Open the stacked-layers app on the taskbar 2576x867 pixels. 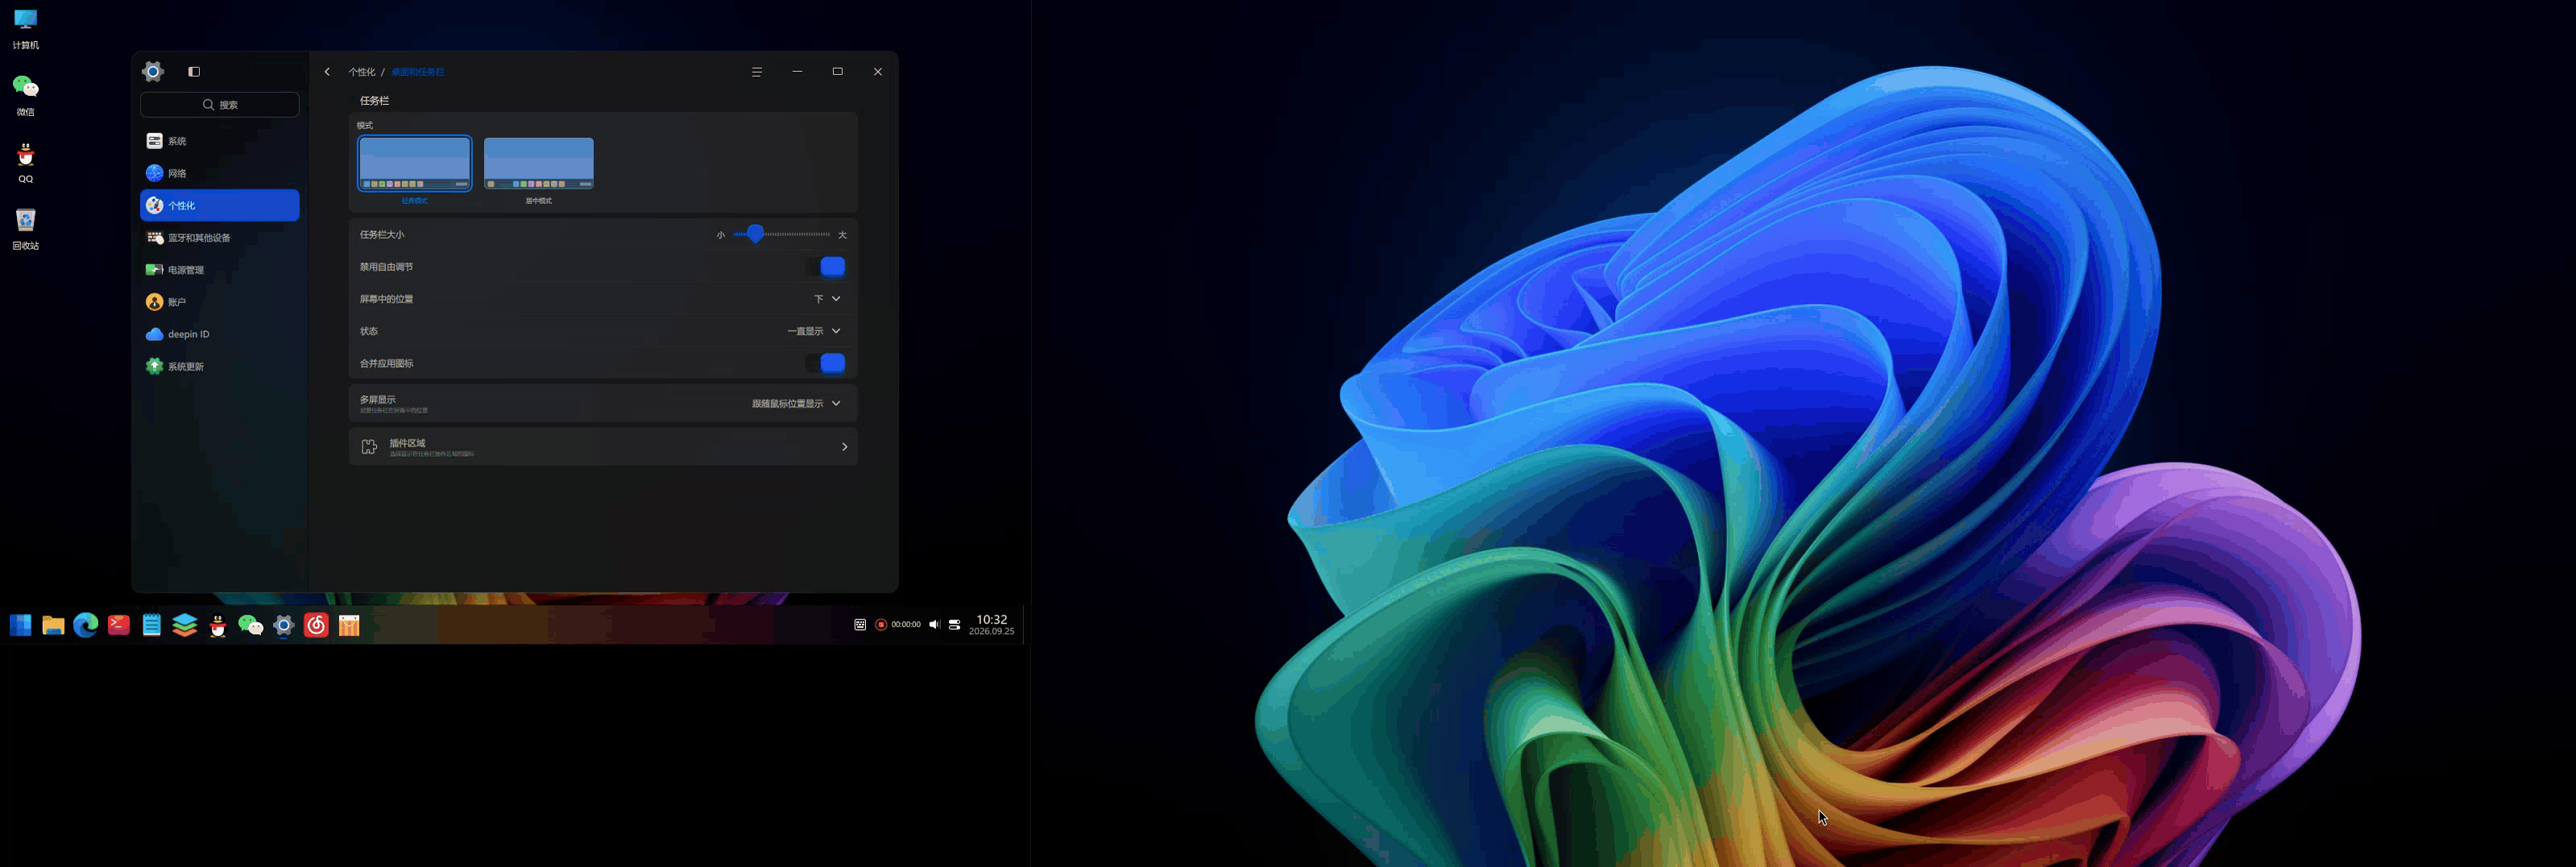point(185,626)
